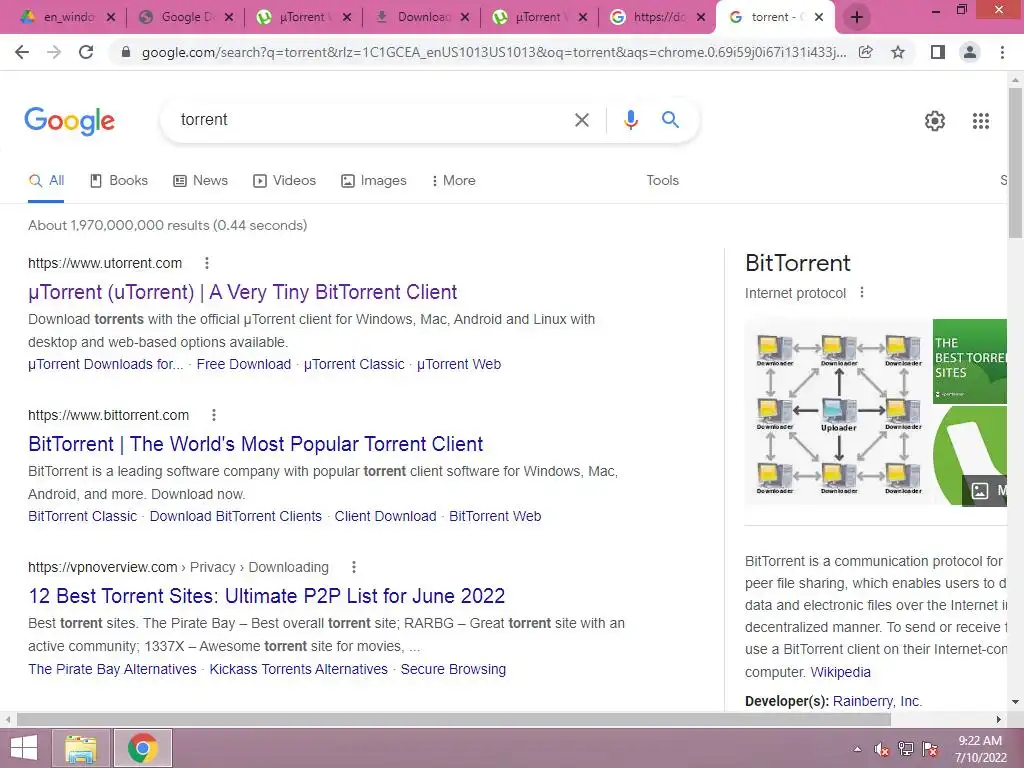
Task: Open the Tools search options
Action: click(662, 181)
